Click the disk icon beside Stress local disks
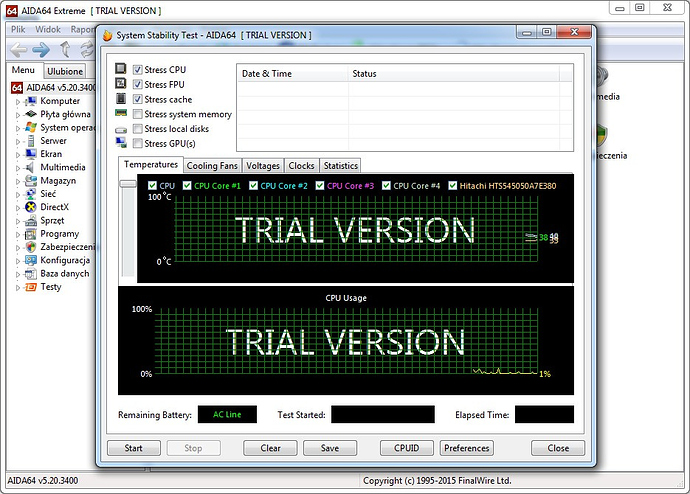The image size is (690, 494). [121, 130]
